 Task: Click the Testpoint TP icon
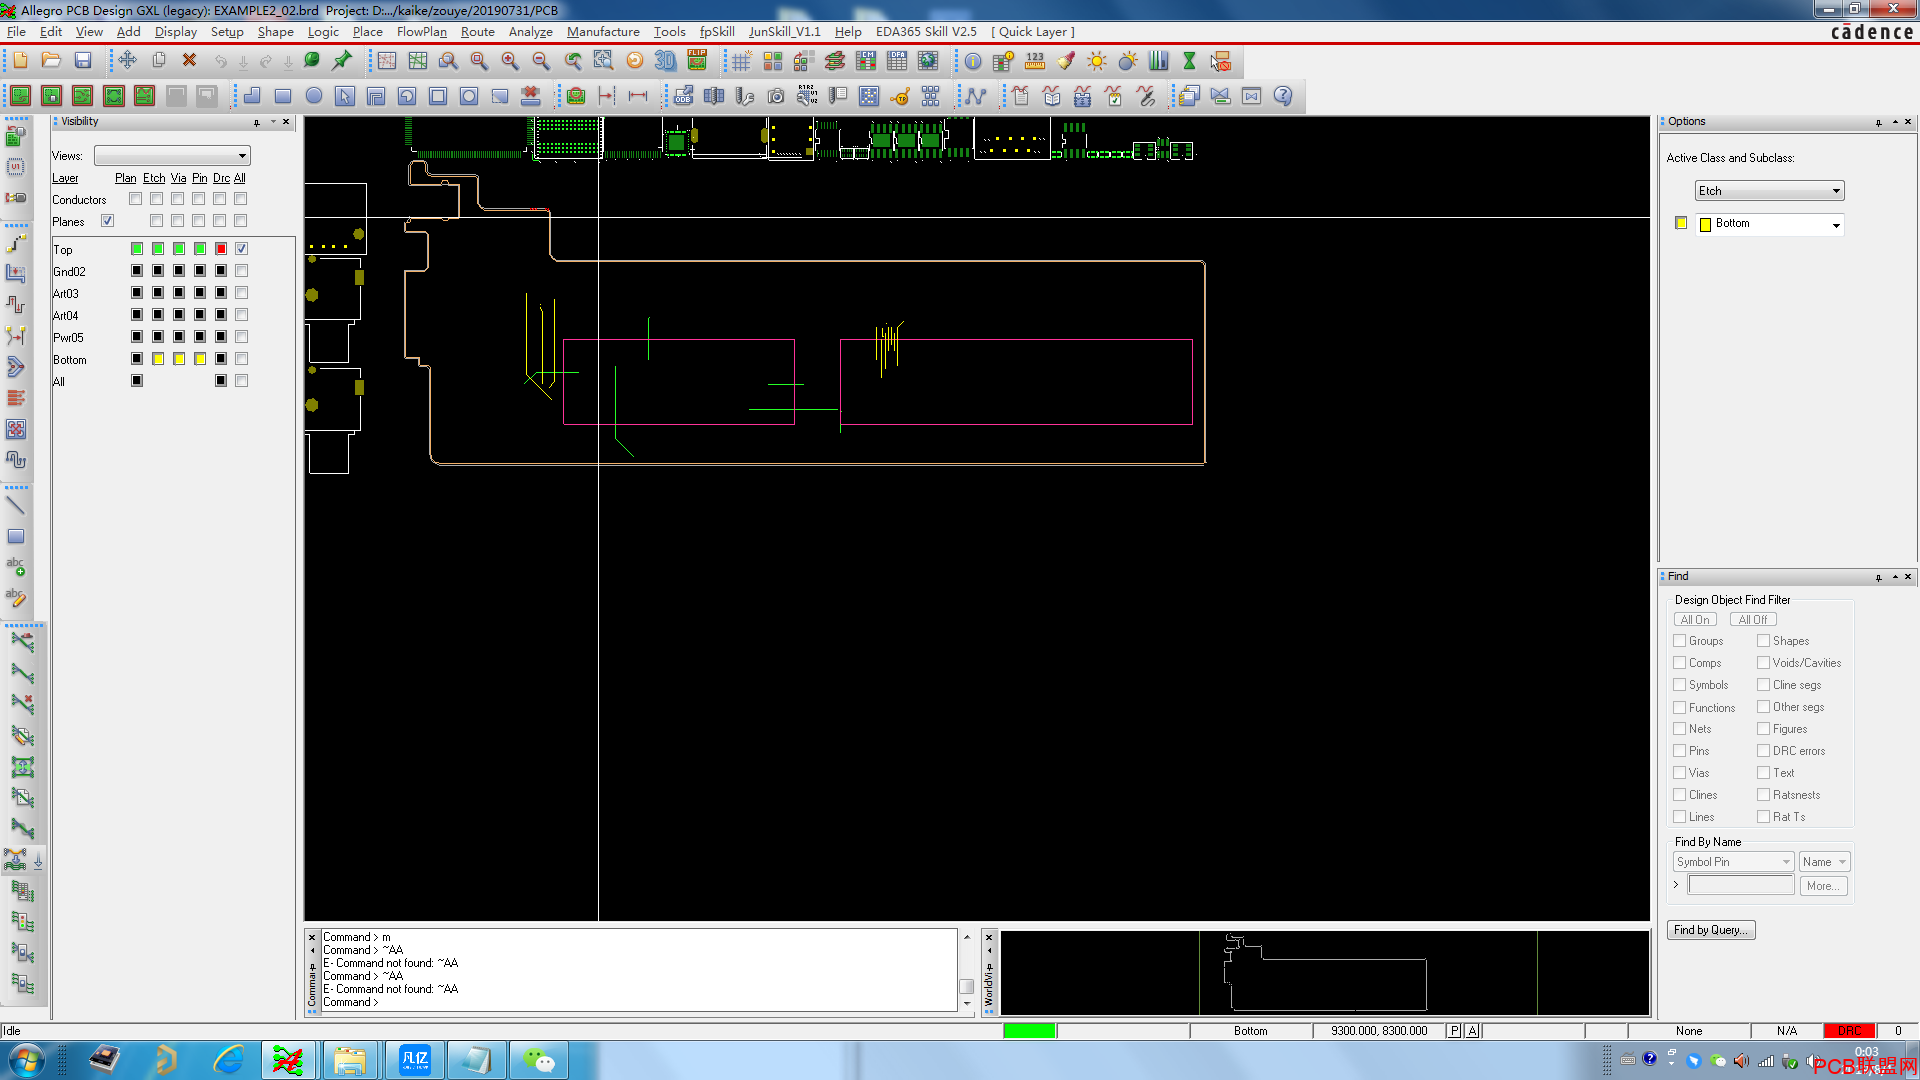point(900,96)
